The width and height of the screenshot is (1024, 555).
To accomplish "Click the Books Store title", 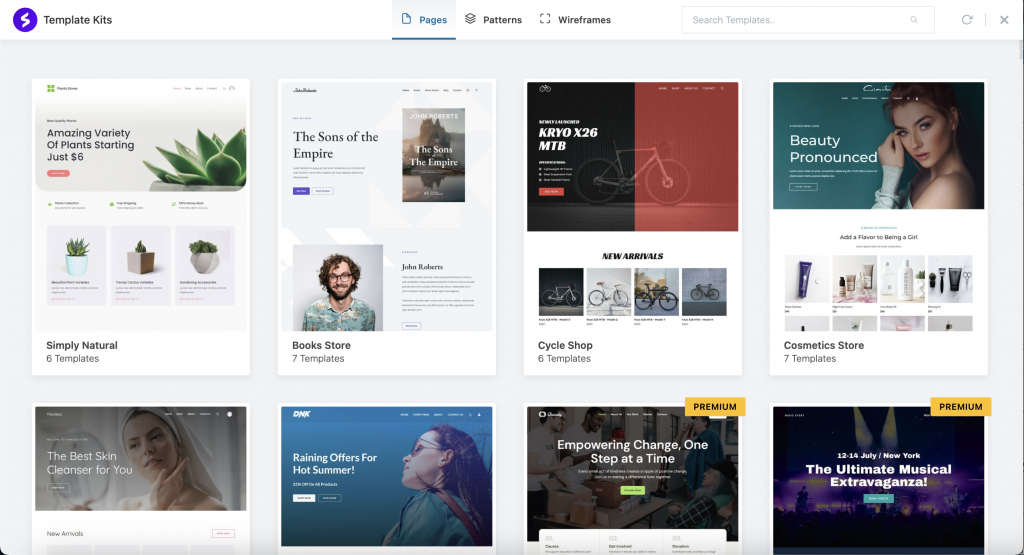I will tap(321, 345).
